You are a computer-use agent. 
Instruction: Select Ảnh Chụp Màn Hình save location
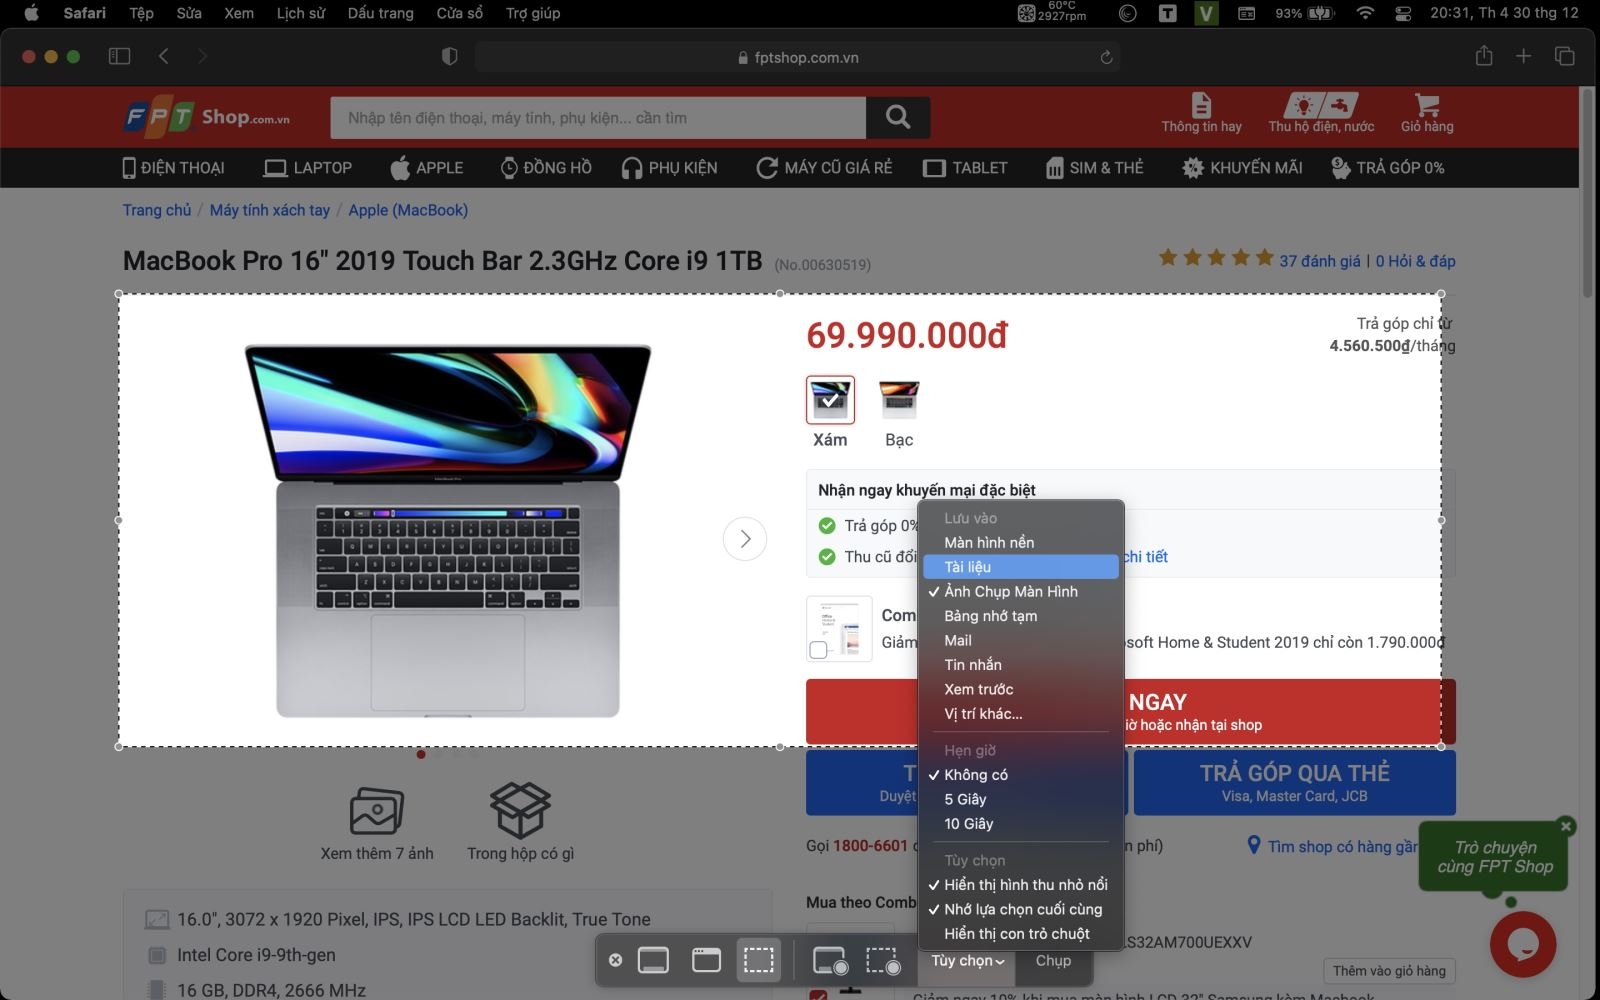[1020, 591]
